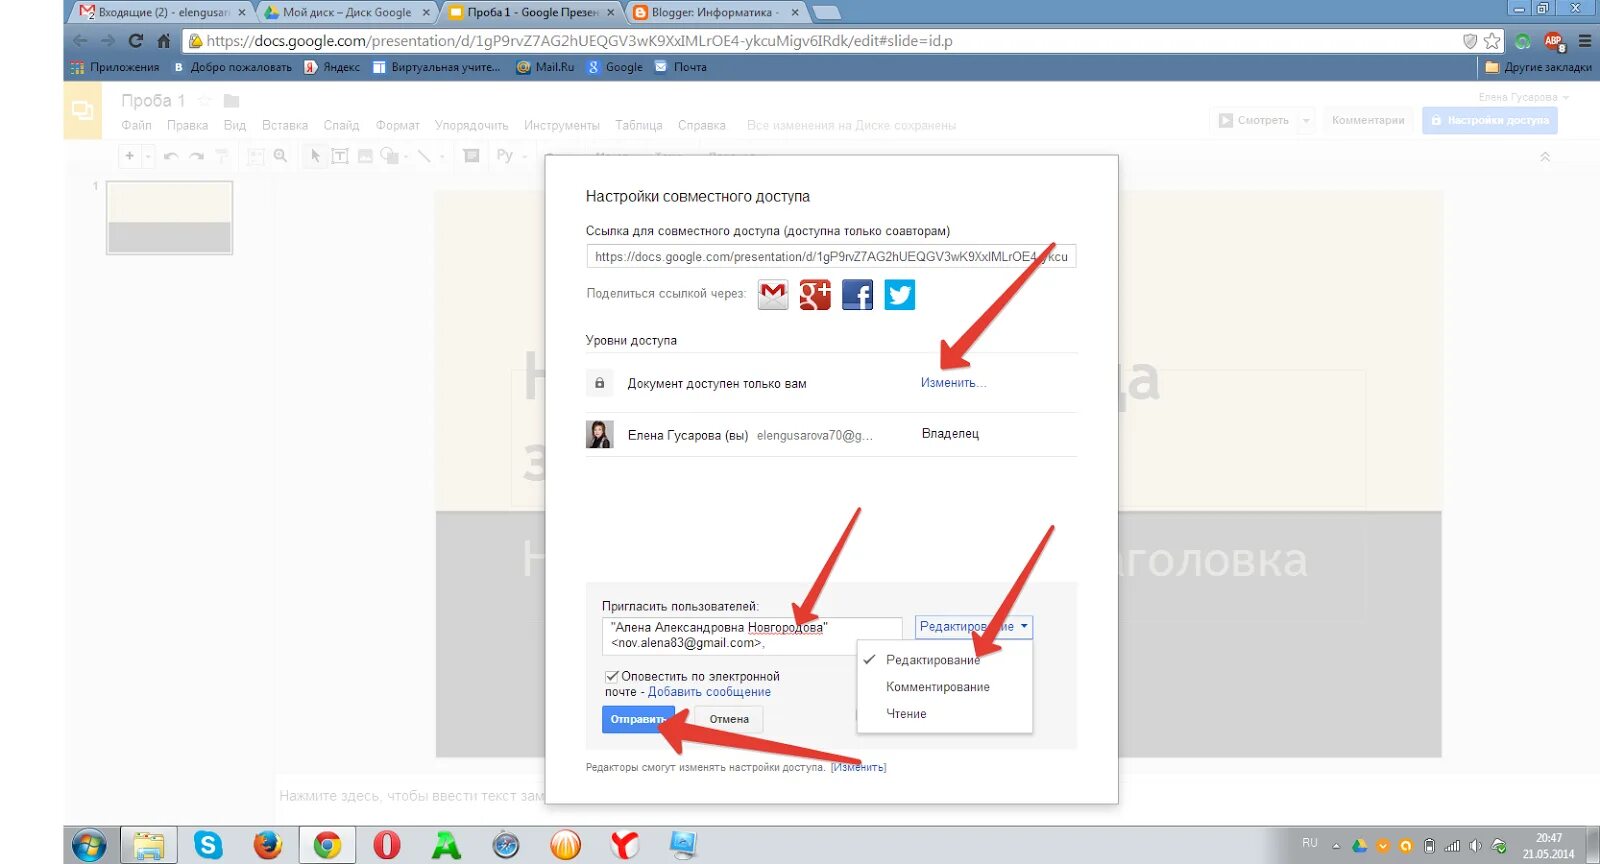Open Firefox from the taskbar

coord(268,845)
